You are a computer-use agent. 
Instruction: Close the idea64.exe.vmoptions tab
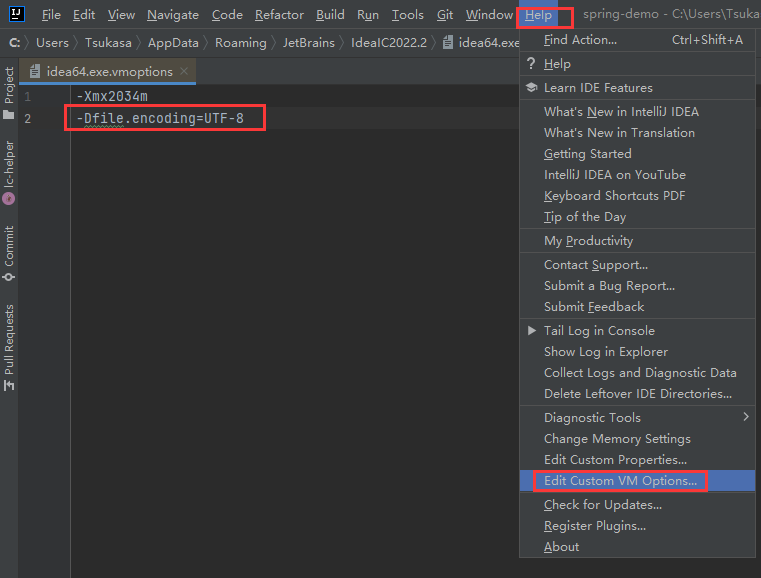click(184, 71)
